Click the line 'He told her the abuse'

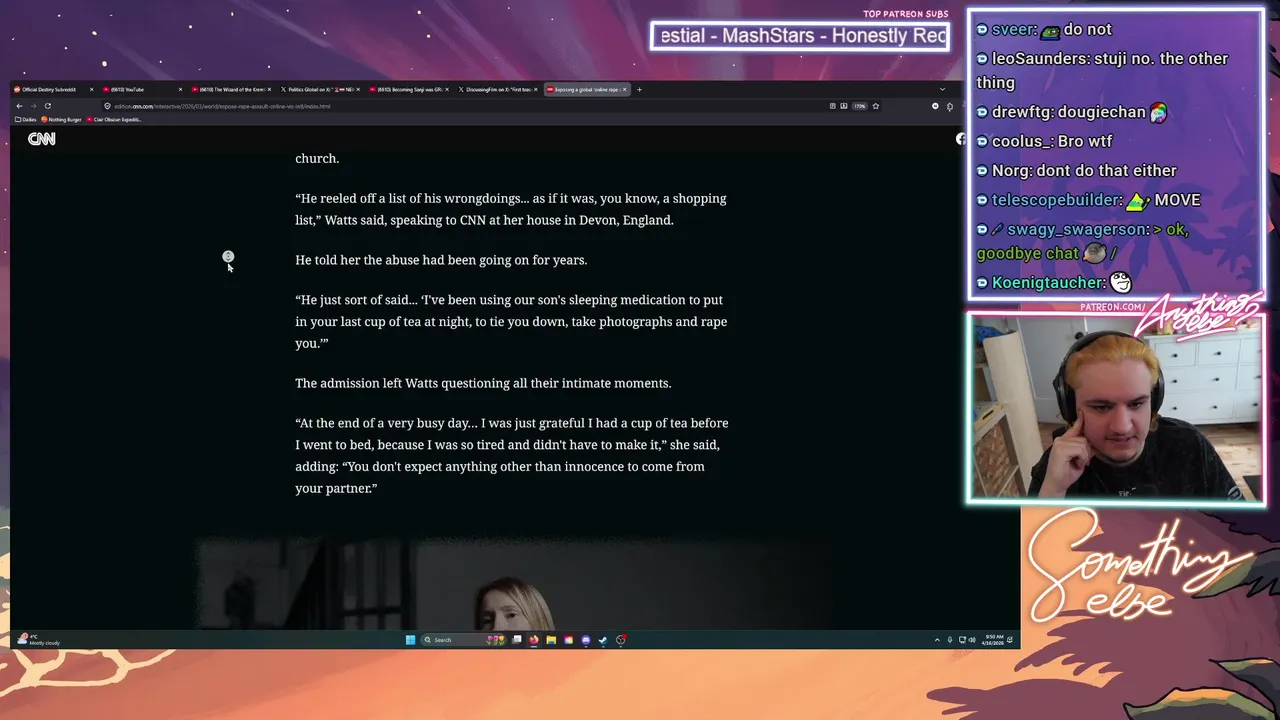click(x=441, y=260)
